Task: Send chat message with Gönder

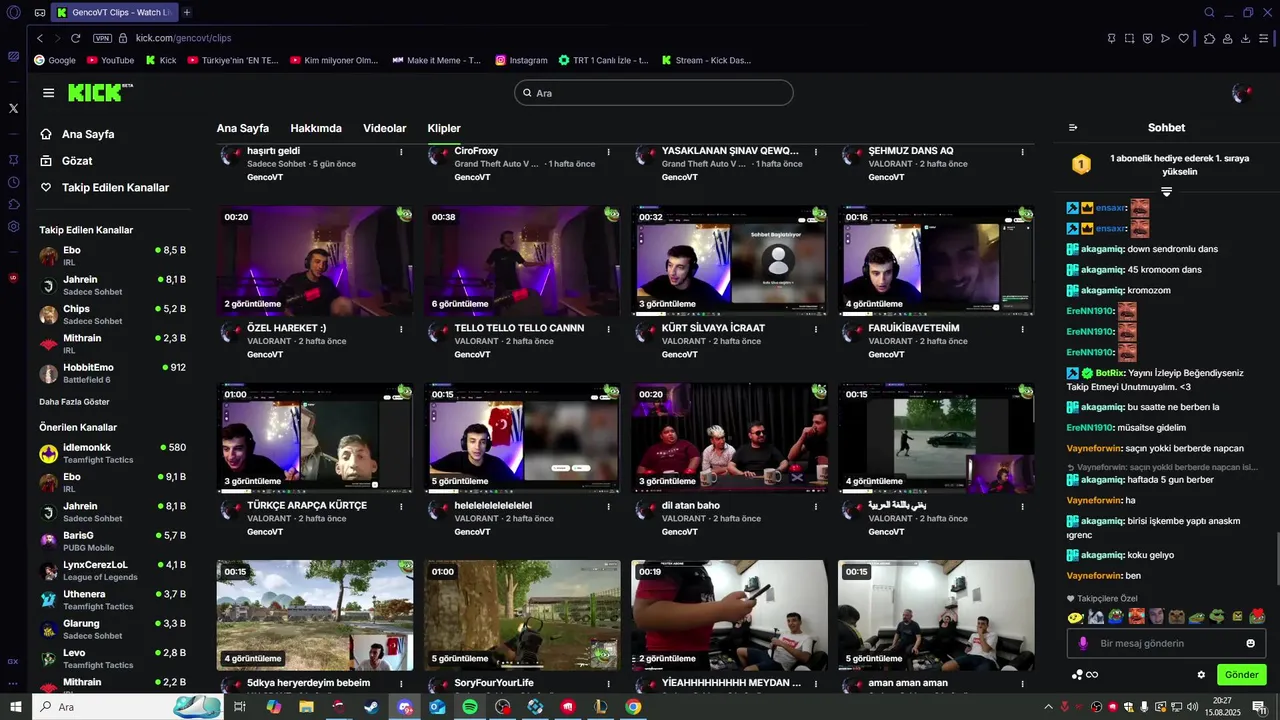Action: (x=1242, y=674)
